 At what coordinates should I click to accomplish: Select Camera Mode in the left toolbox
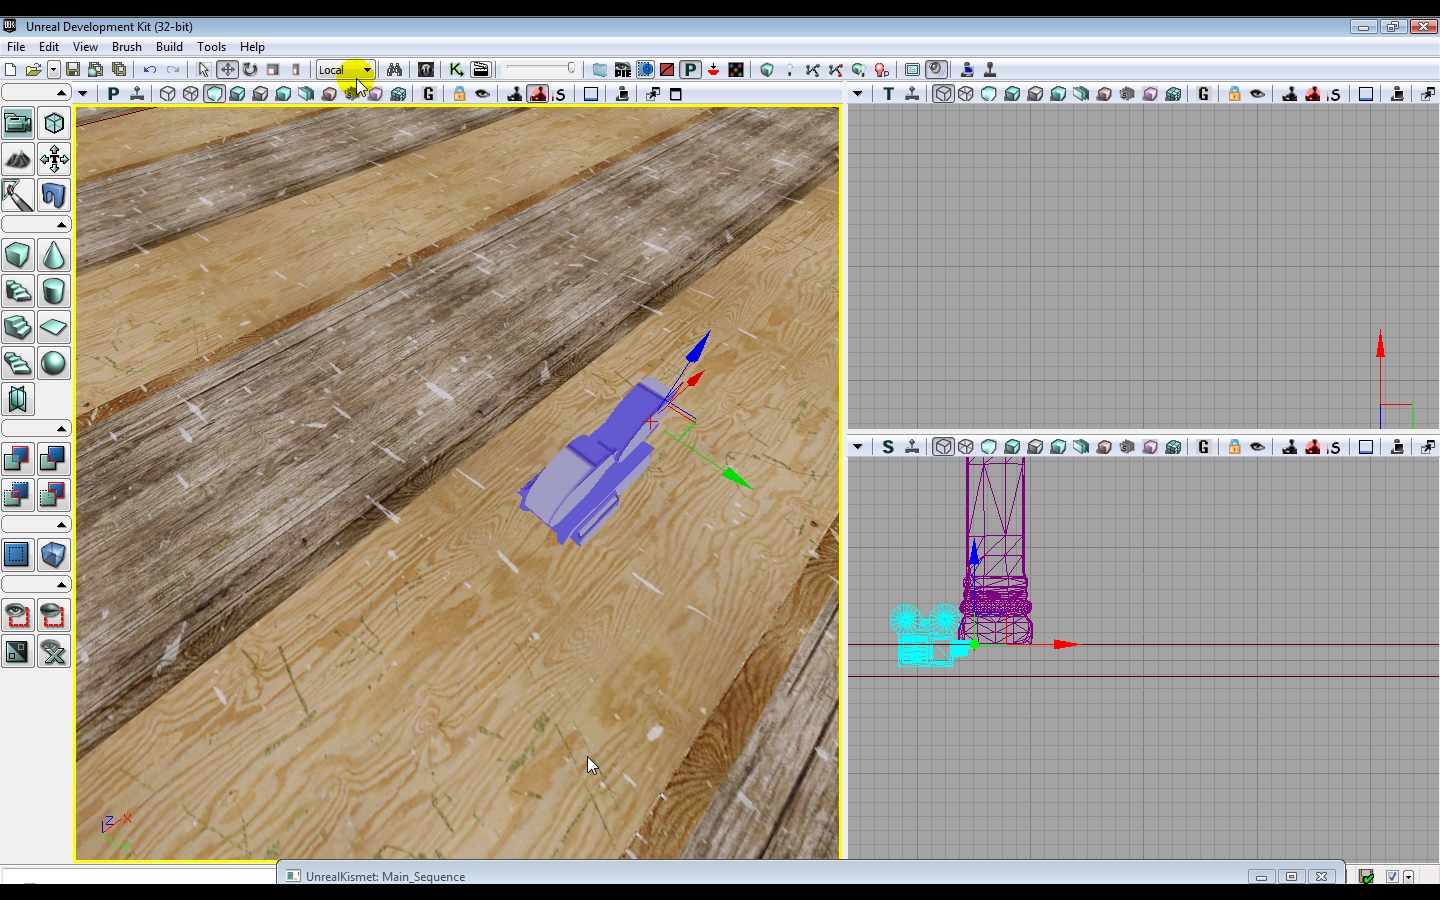point(18,123)
